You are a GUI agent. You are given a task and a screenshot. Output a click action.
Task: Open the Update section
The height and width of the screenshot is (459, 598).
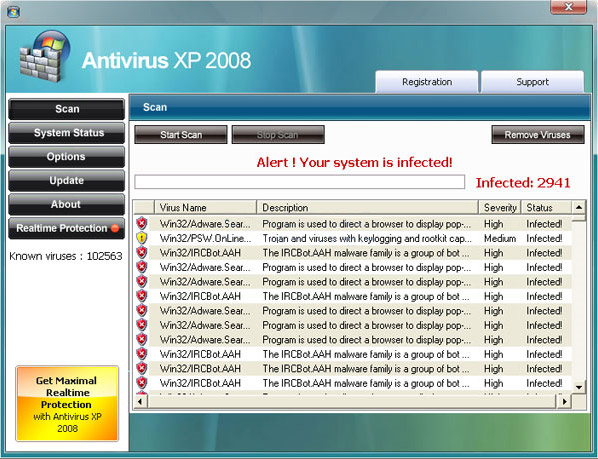pyautogui.click(x=67, y=180)
